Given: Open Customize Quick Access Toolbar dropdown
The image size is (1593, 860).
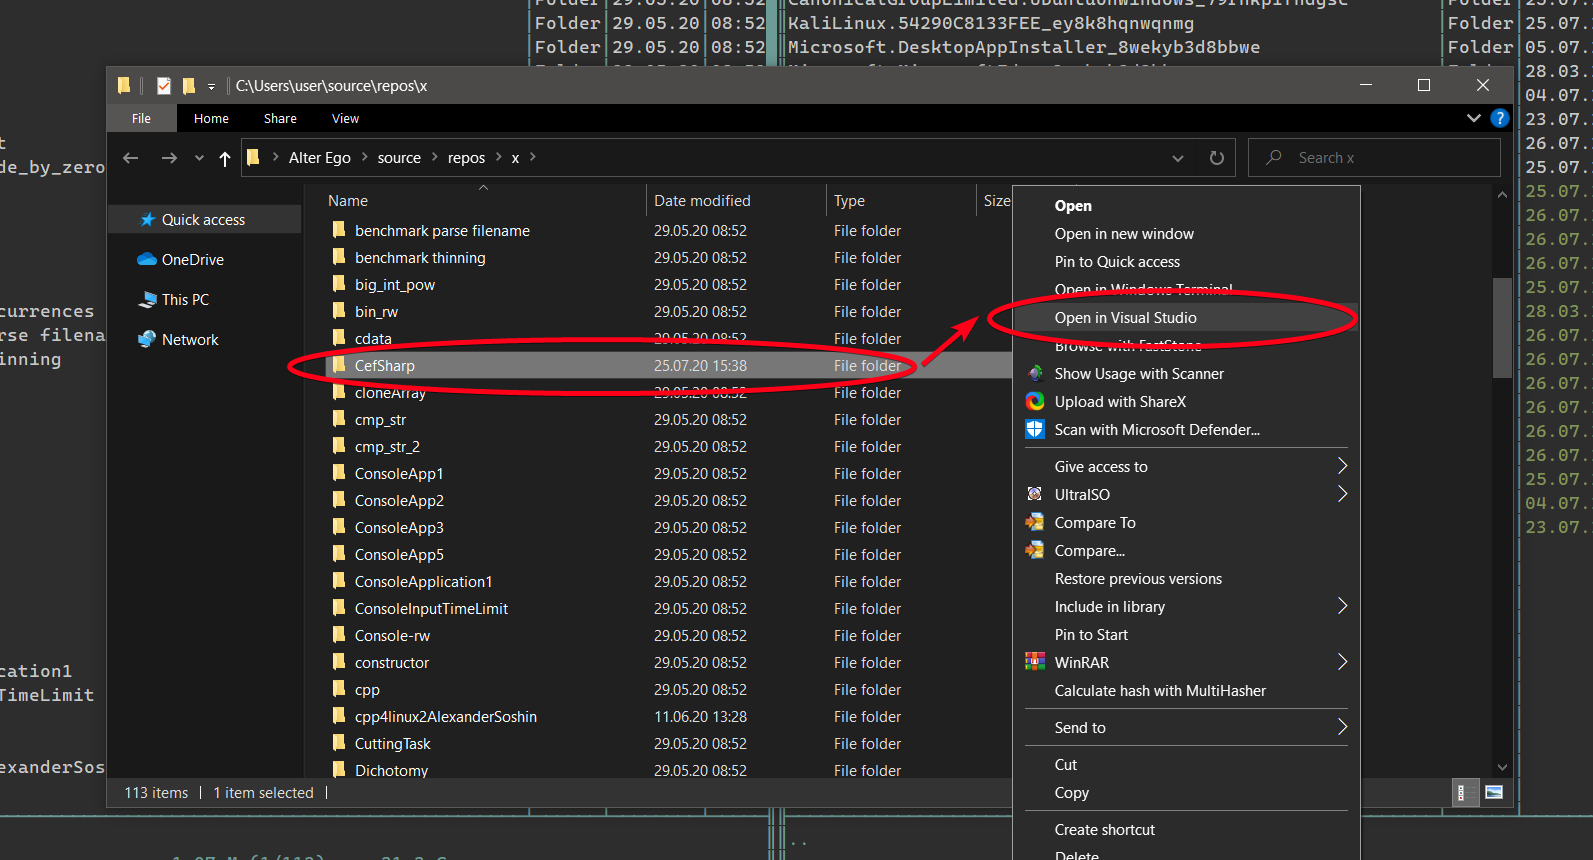Looking at the screenshot, I should point(211,87).
